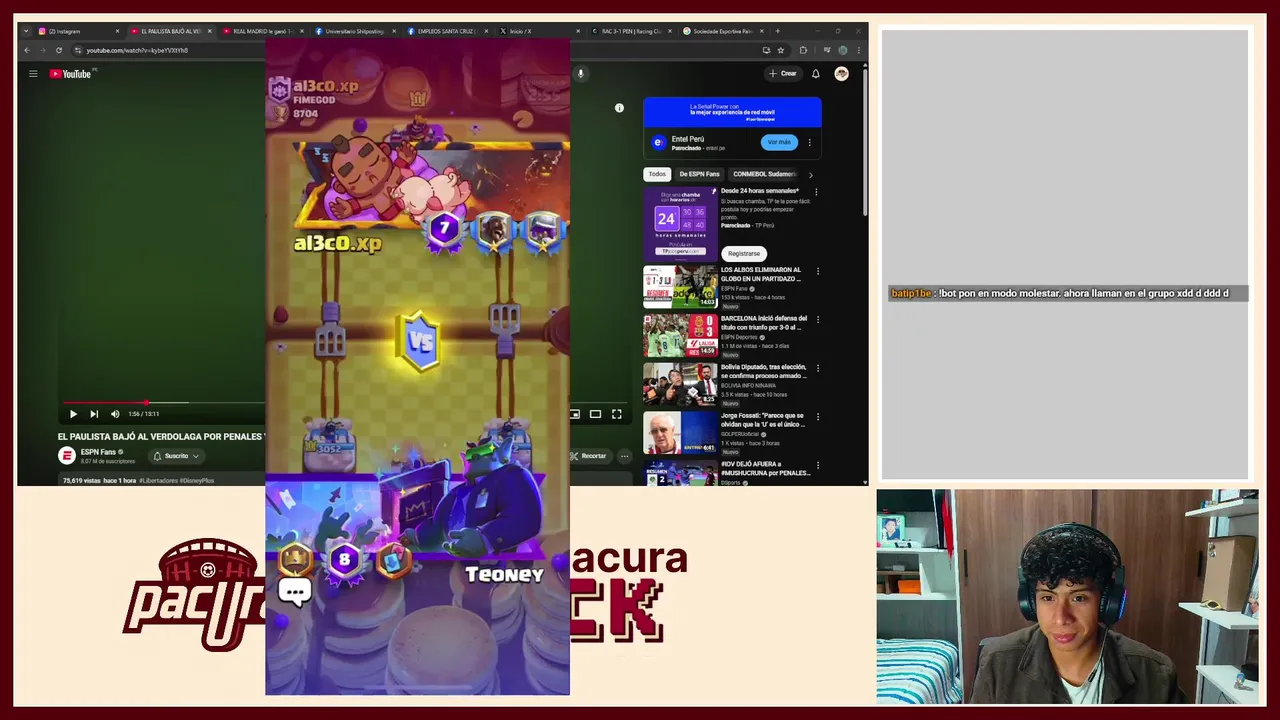This screenshot has width=1280, height=720.
Task: Open the 'Desde 24 horas semanales' ad thumbnail
Action: pyautogui.click(x=680, y=223)
